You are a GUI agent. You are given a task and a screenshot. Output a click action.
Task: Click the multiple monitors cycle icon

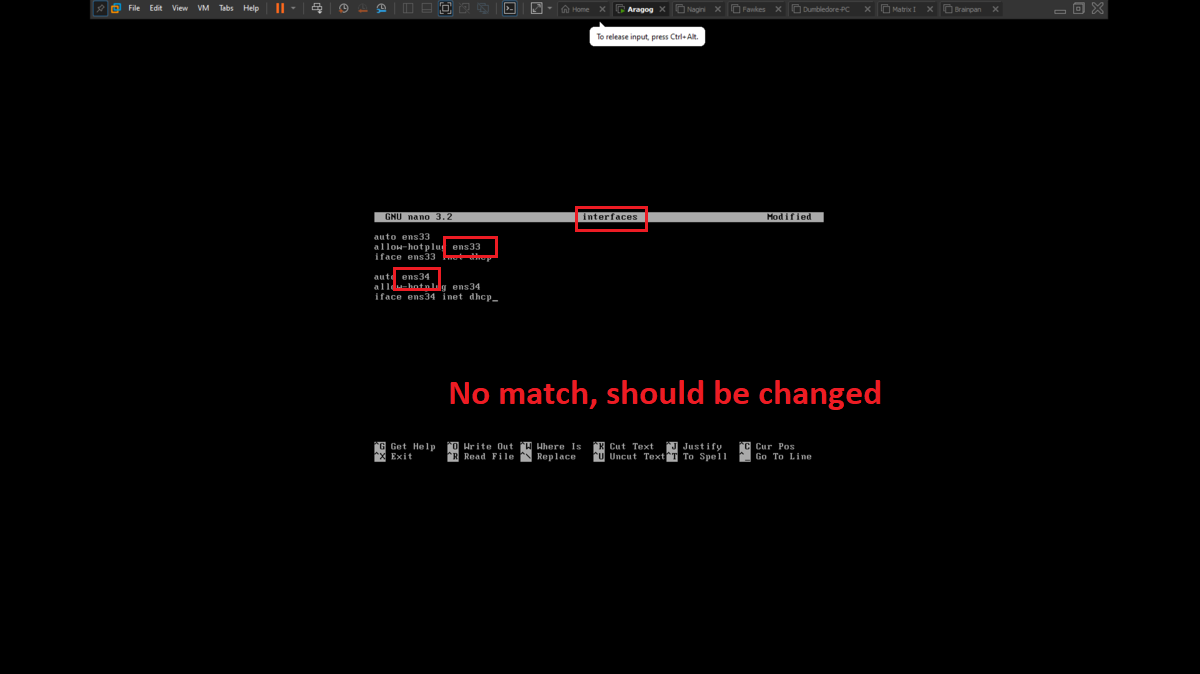483,8
